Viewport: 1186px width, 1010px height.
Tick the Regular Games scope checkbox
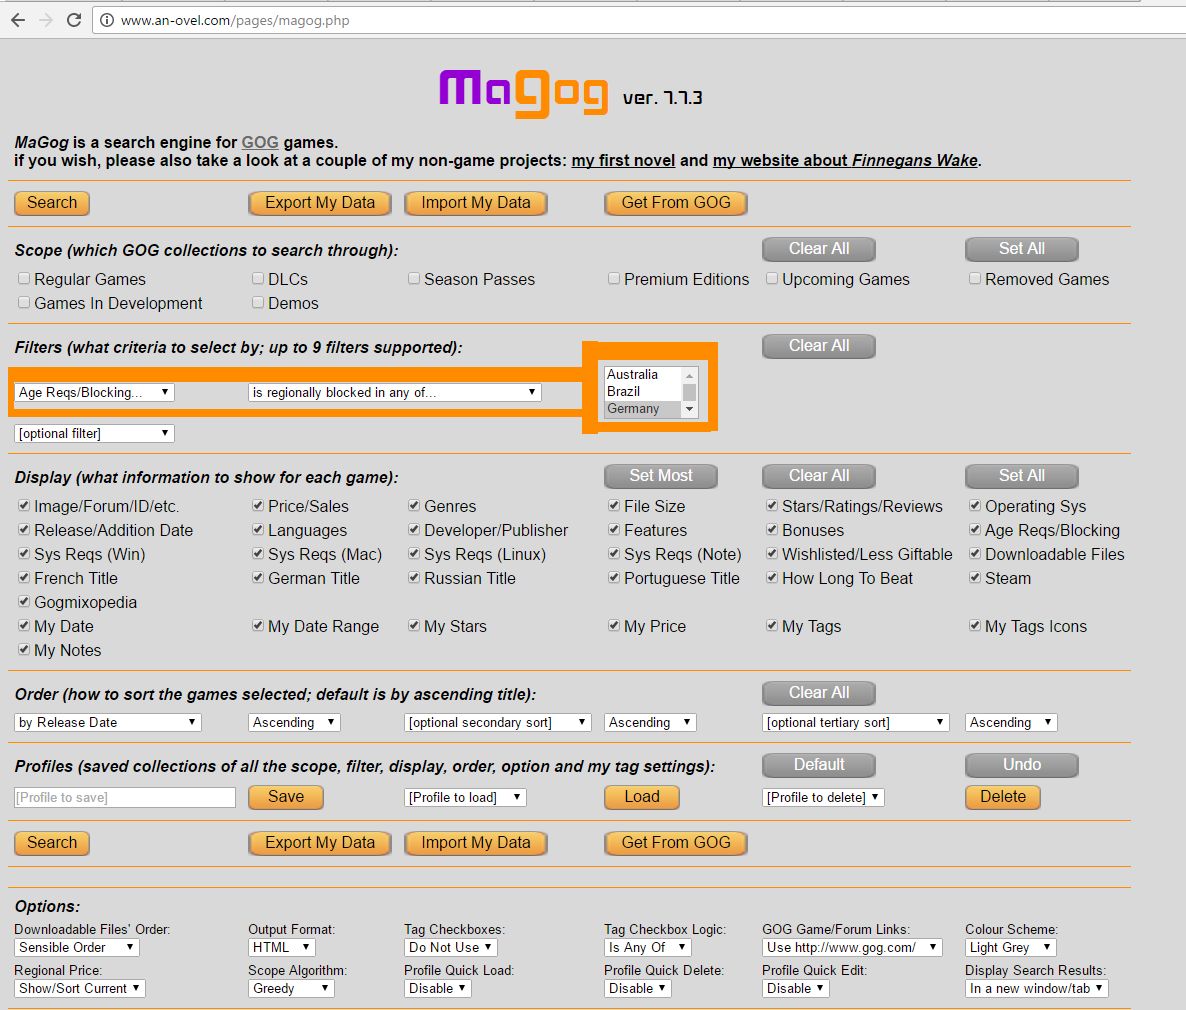(24, 278)
